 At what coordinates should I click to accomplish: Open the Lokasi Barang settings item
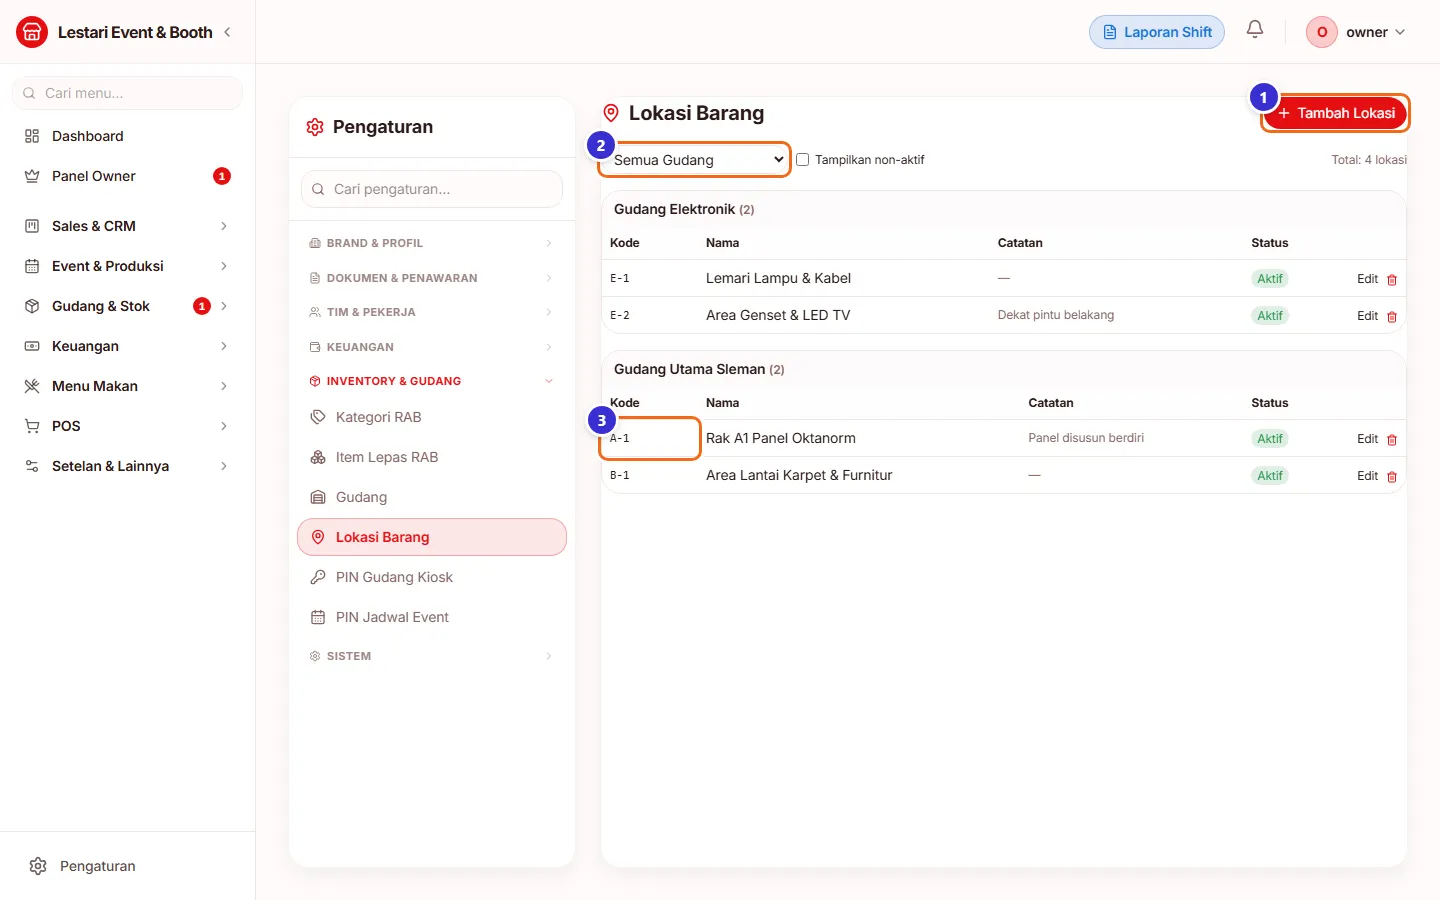coord(432,537)
